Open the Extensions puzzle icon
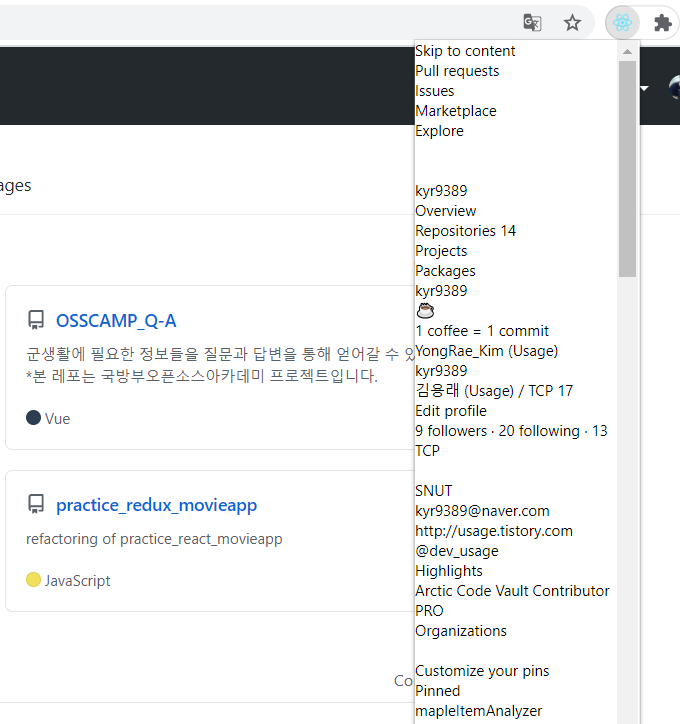The height and width of the screenshot is (724, 680). point(662,22)
